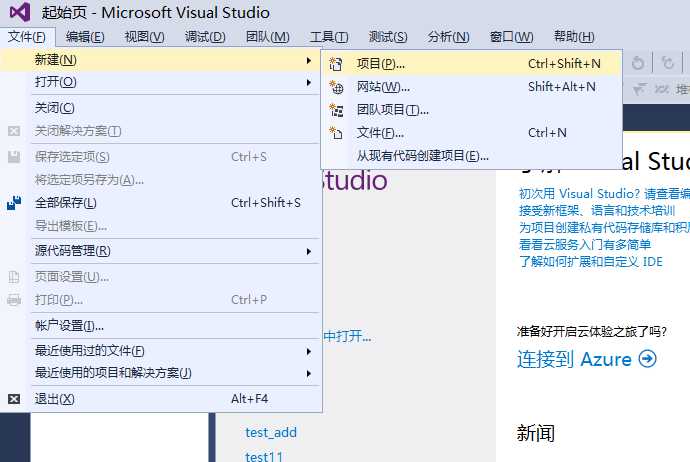Click the exit X icon beside 退出(X)
This screenshot has height=462, width=690.
14,399
